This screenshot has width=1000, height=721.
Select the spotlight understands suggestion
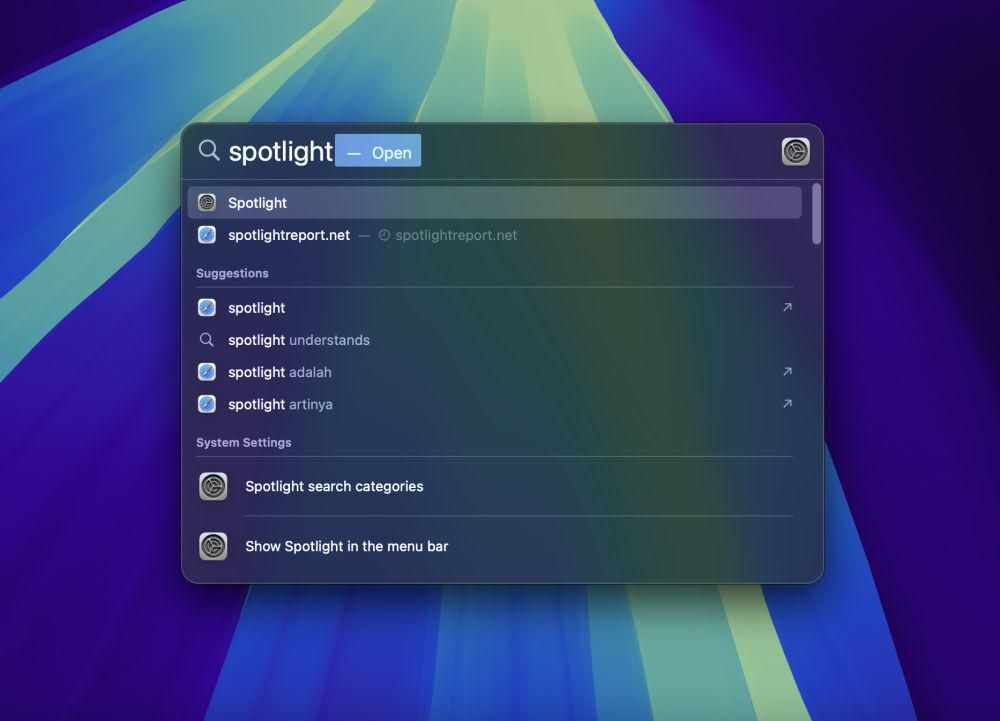click(x=298, y=340)
